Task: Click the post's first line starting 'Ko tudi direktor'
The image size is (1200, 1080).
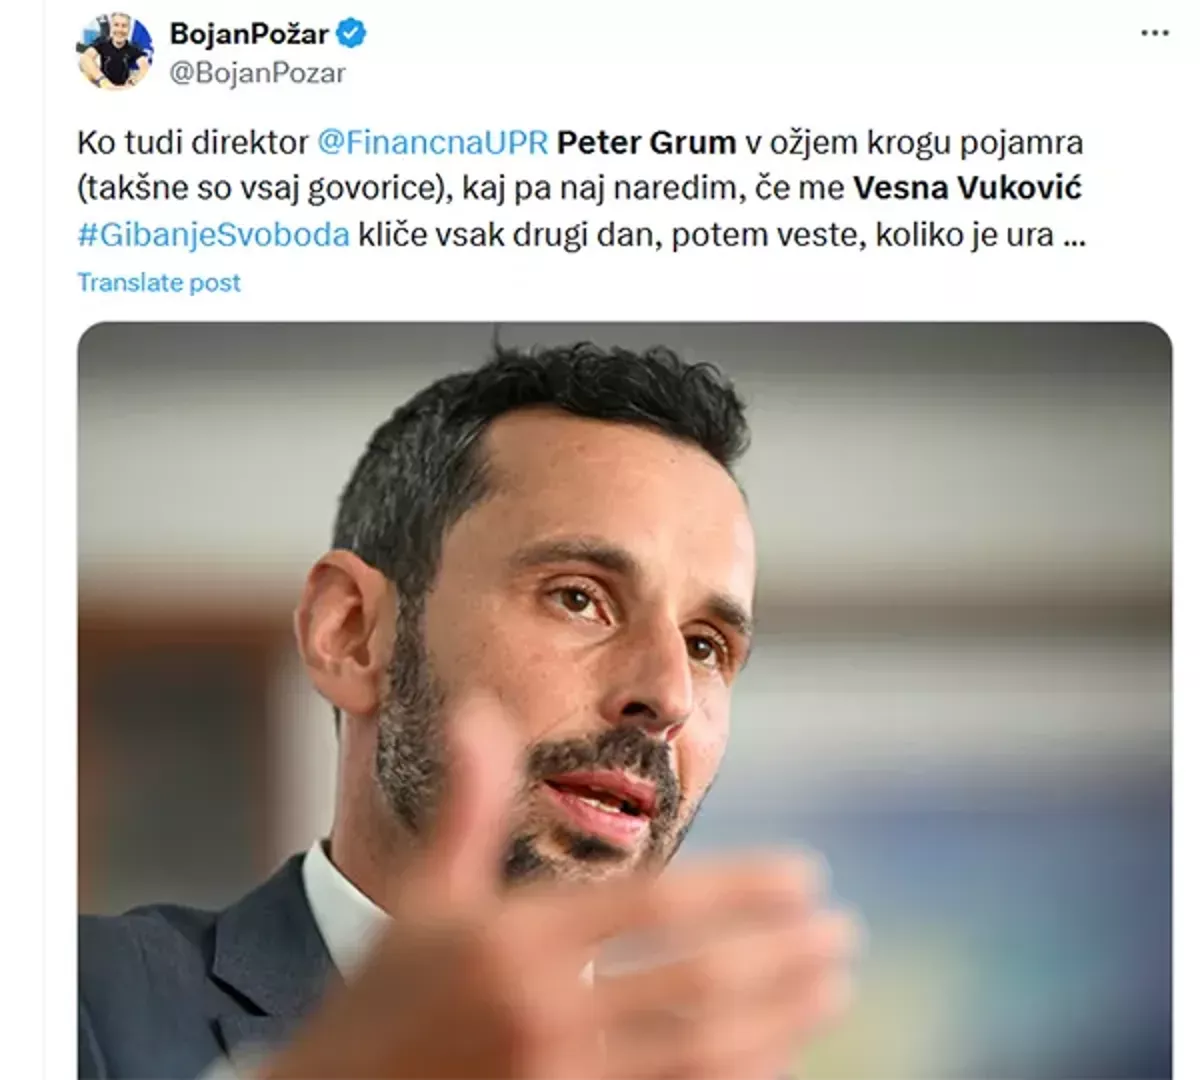Action: (x=580, y=143)
